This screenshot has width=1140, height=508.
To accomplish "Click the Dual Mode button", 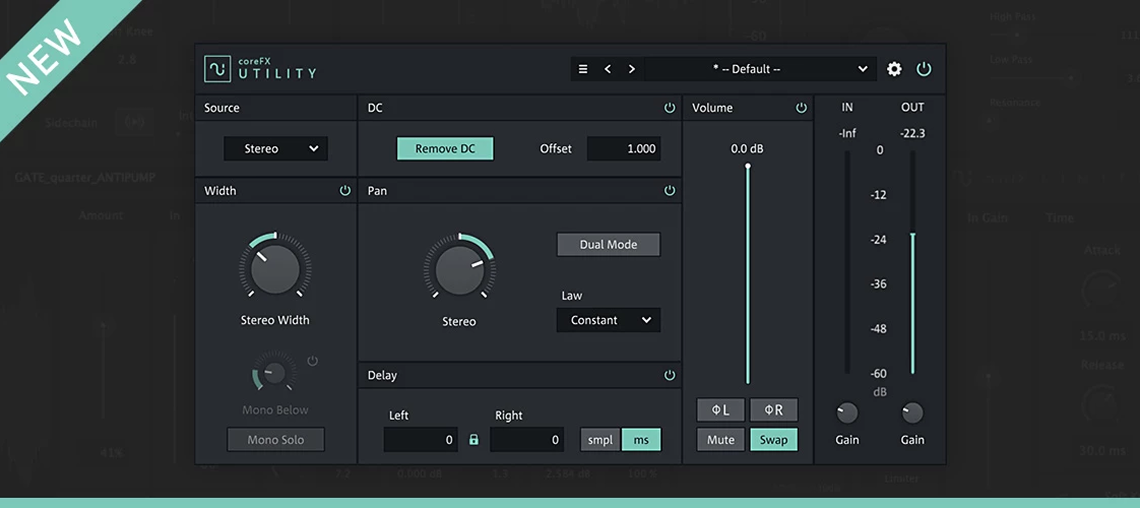I will [x=609, y=244].
